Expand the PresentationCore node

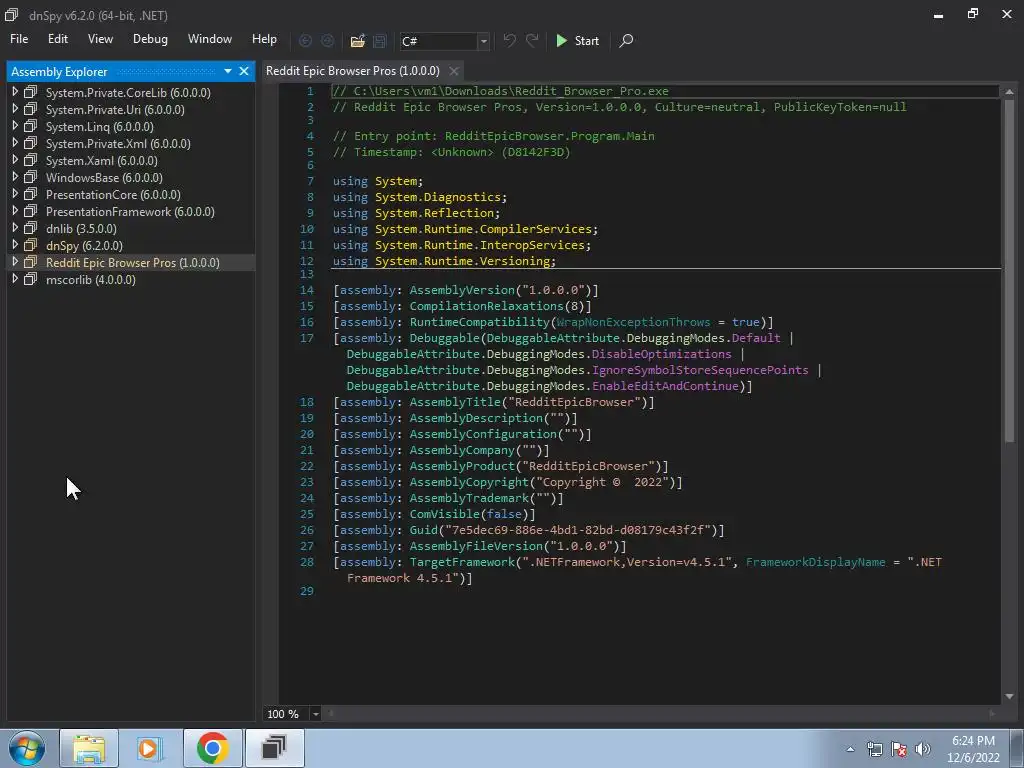tap(15, 194)
